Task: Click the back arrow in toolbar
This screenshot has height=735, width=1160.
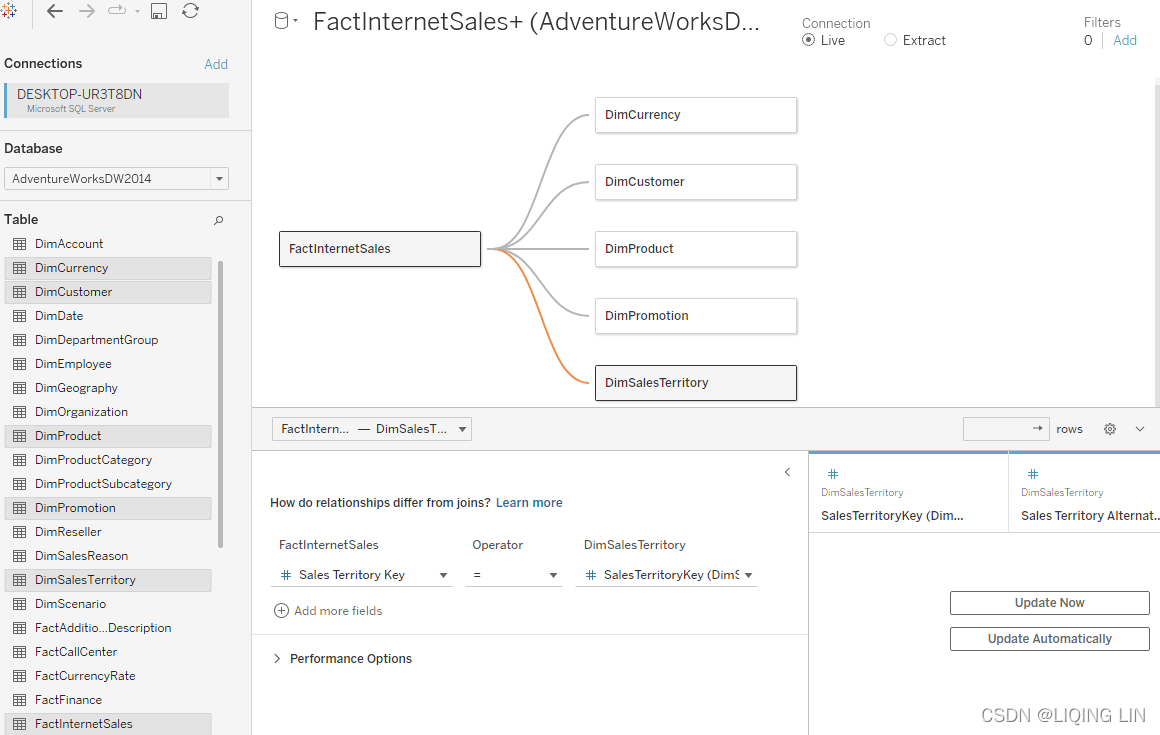Action: tap(55, 11)
